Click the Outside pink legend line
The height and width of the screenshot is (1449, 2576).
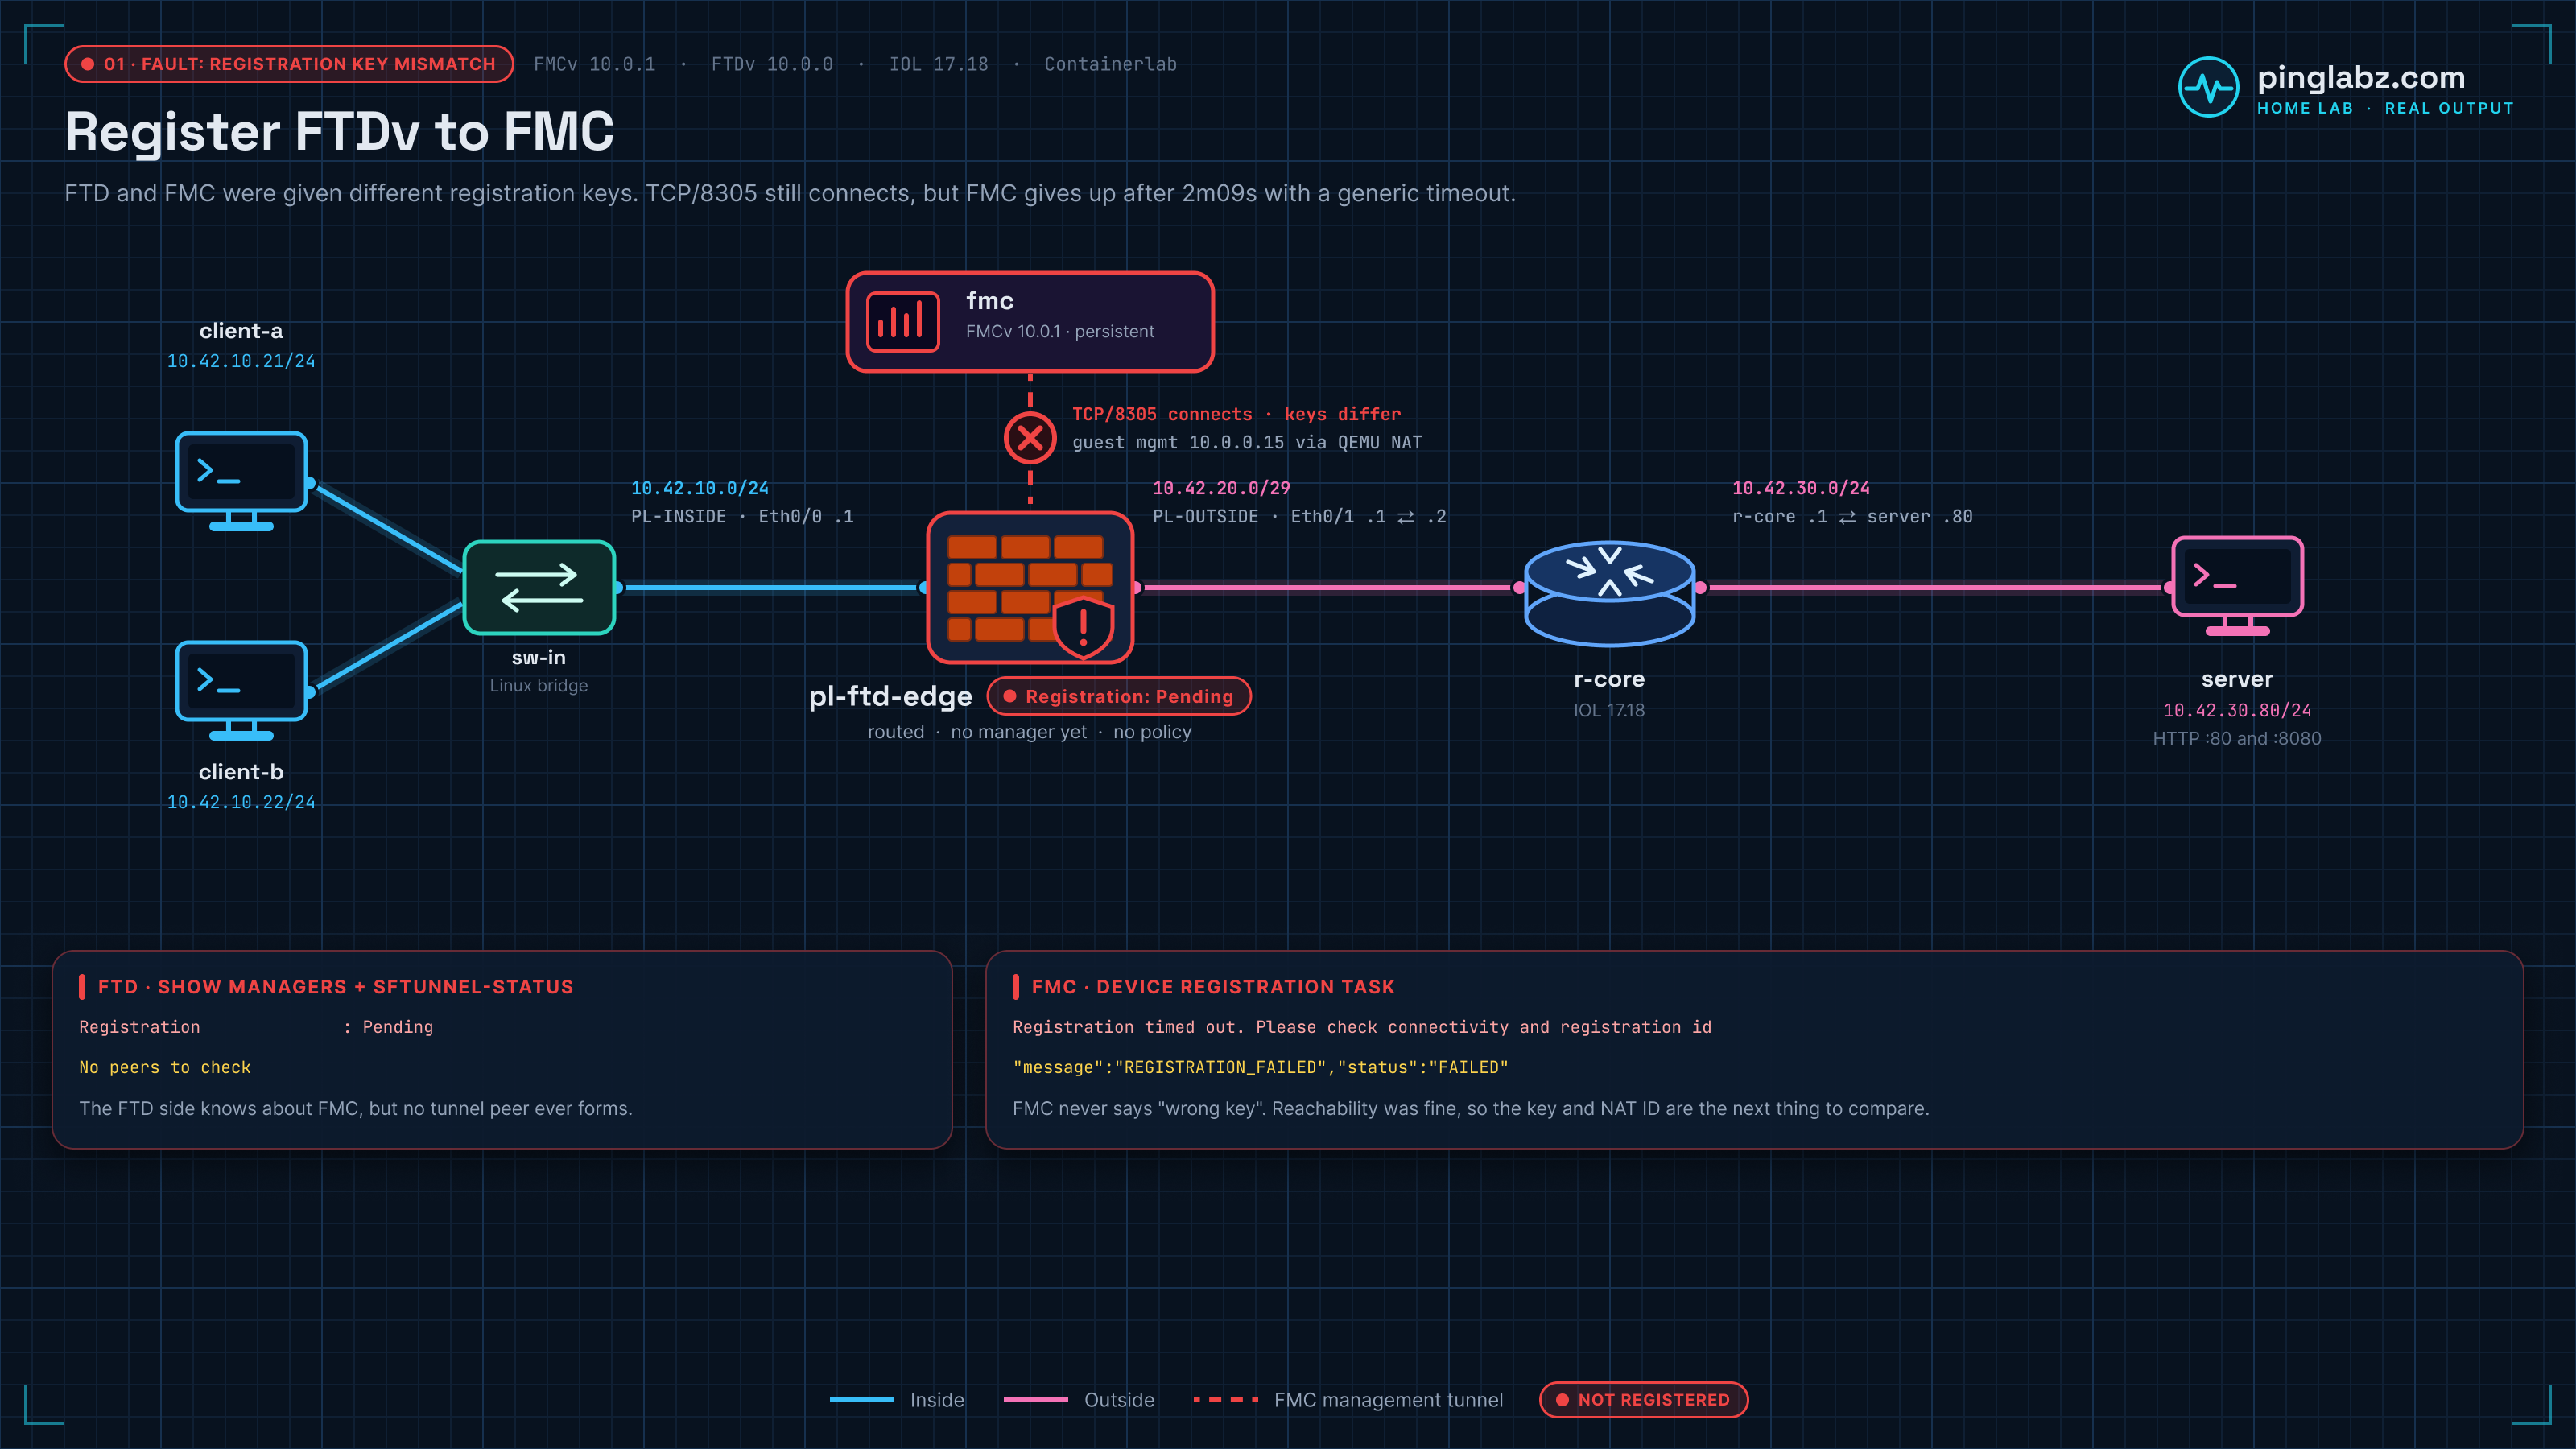[1036, 1400]
